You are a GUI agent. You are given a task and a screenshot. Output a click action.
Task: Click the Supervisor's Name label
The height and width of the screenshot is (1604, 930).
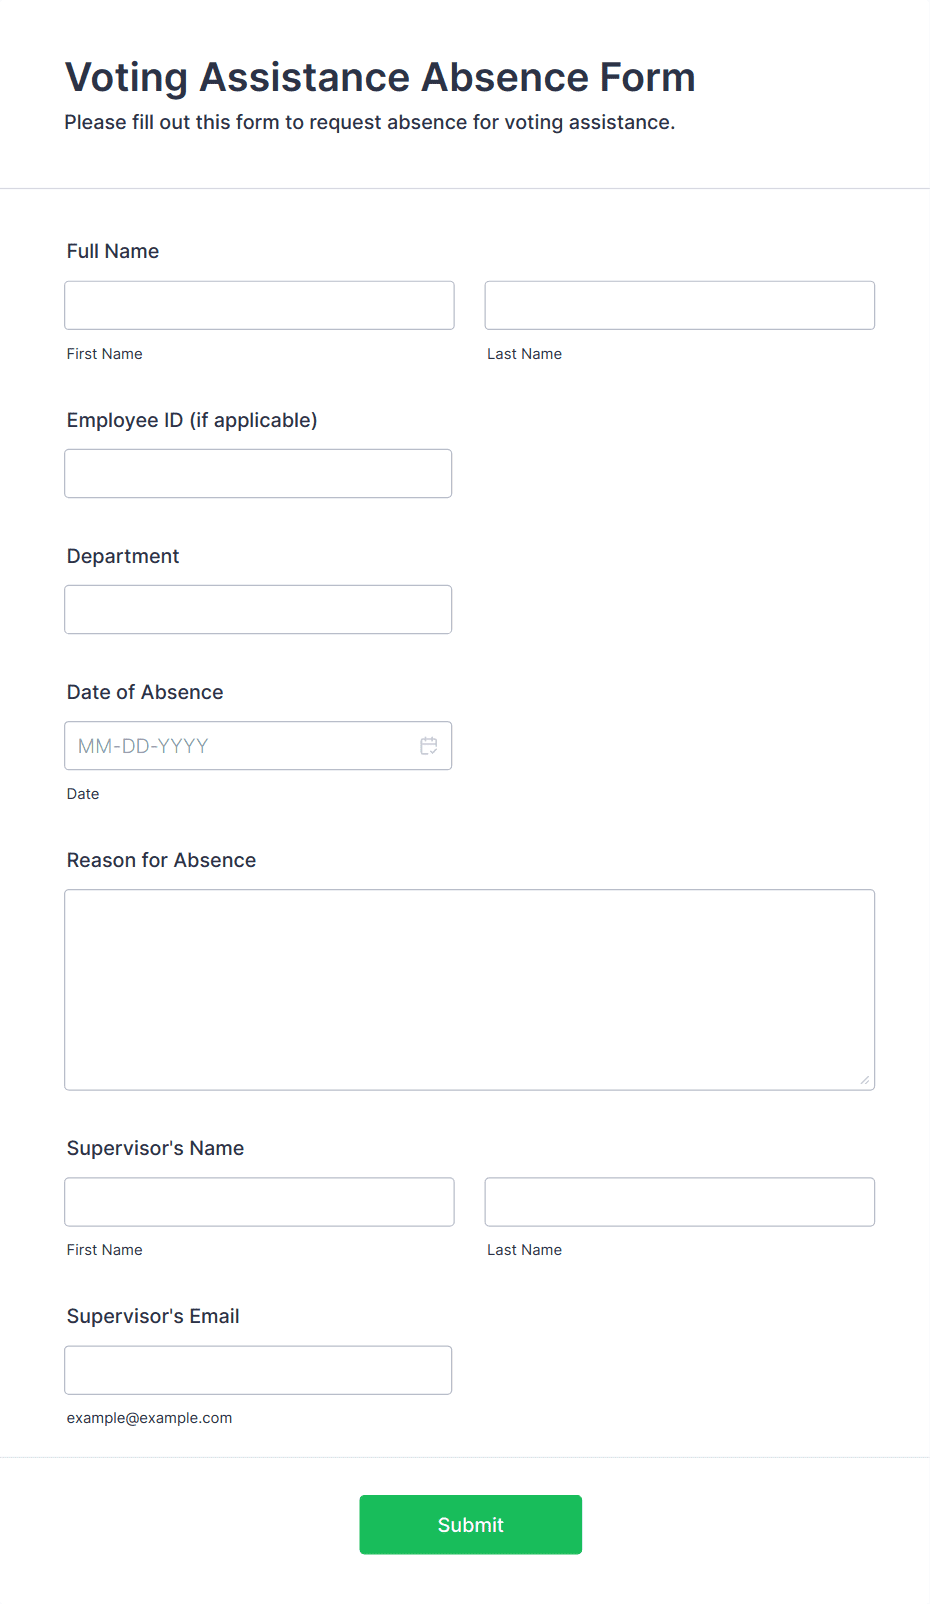pyautogui.click(x=155, y=1148)
